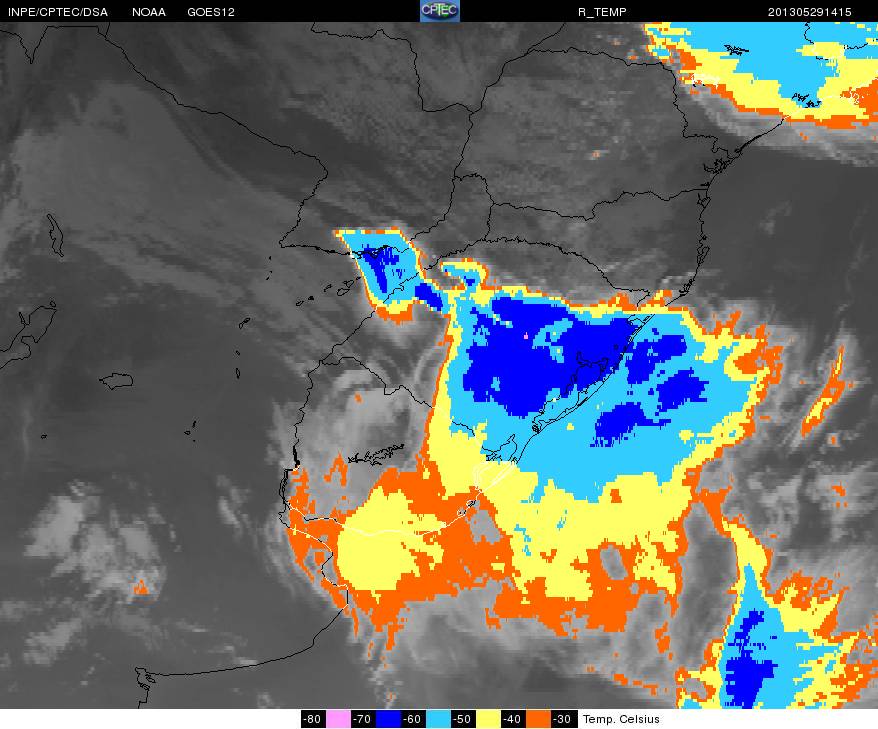Click the -50 legend value

pos(463,719)
